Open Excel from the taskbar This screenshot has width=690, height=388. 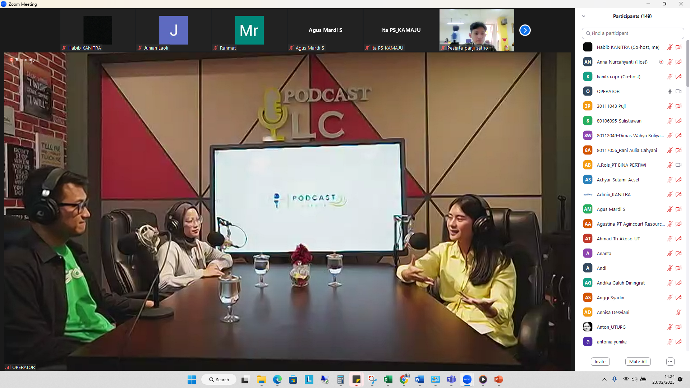[388, 380]
